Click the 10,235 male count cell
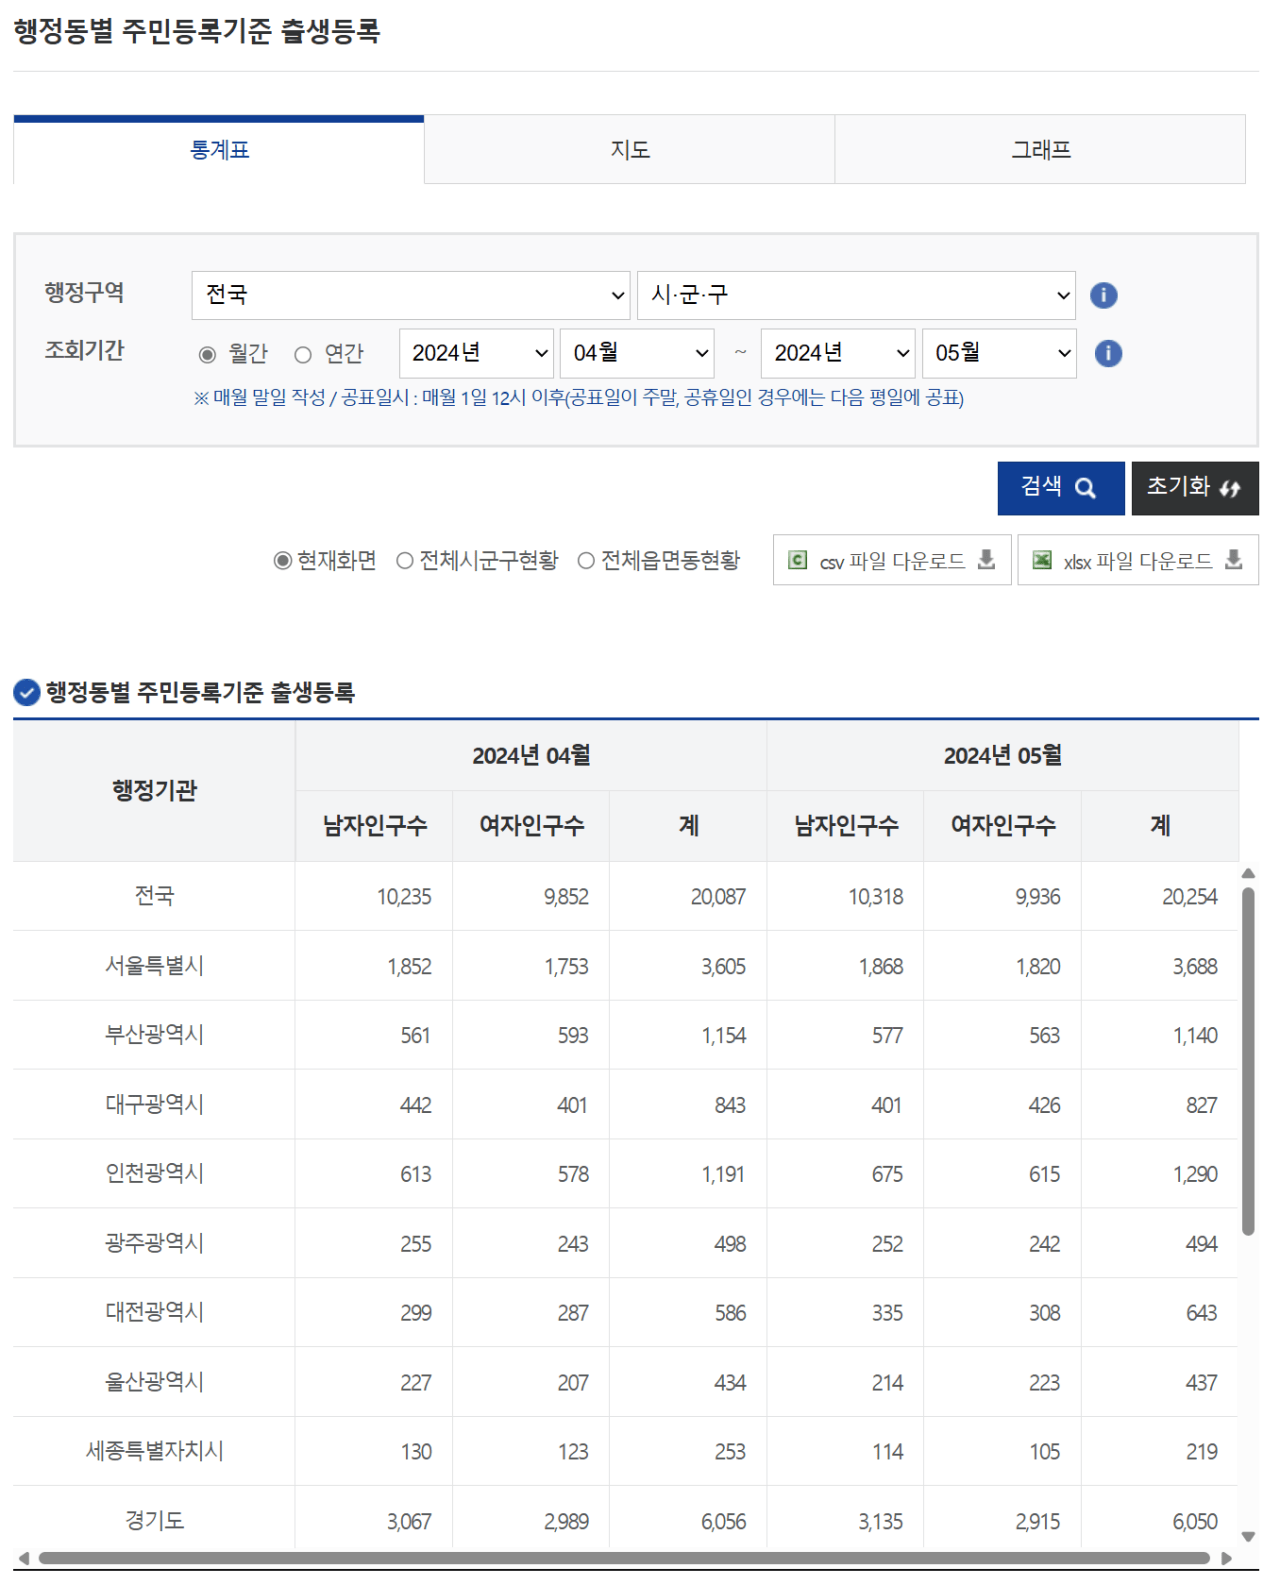The image size is (1280, 1585). coord(374,897)
